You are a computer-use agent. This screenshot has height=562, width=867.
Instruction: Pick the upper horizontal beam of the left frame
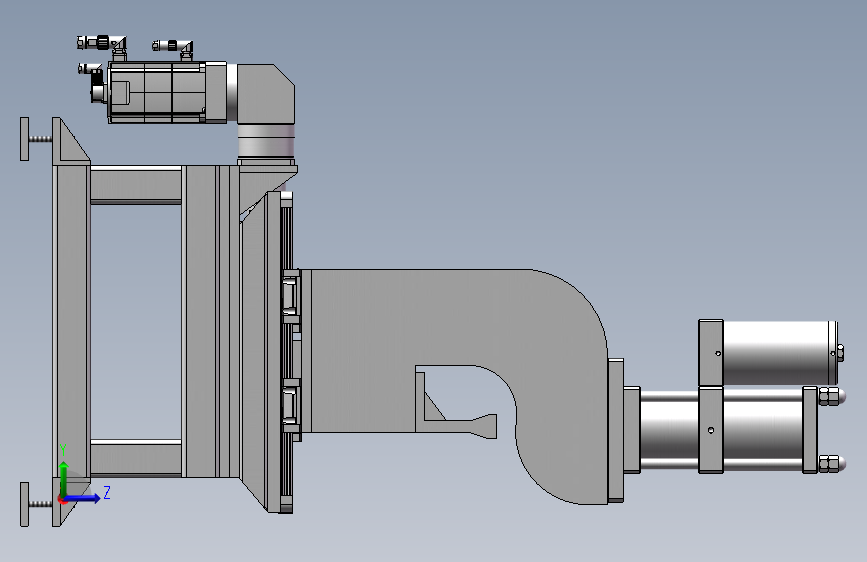(x=136, y=184)
